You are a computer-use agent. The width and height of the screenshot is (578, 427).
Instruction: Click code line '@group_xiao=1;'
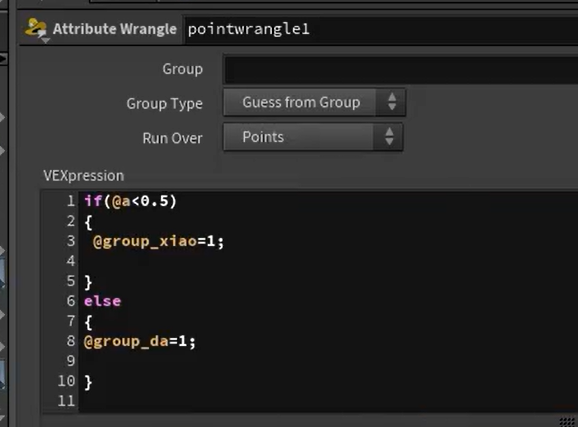click(159, 242)
